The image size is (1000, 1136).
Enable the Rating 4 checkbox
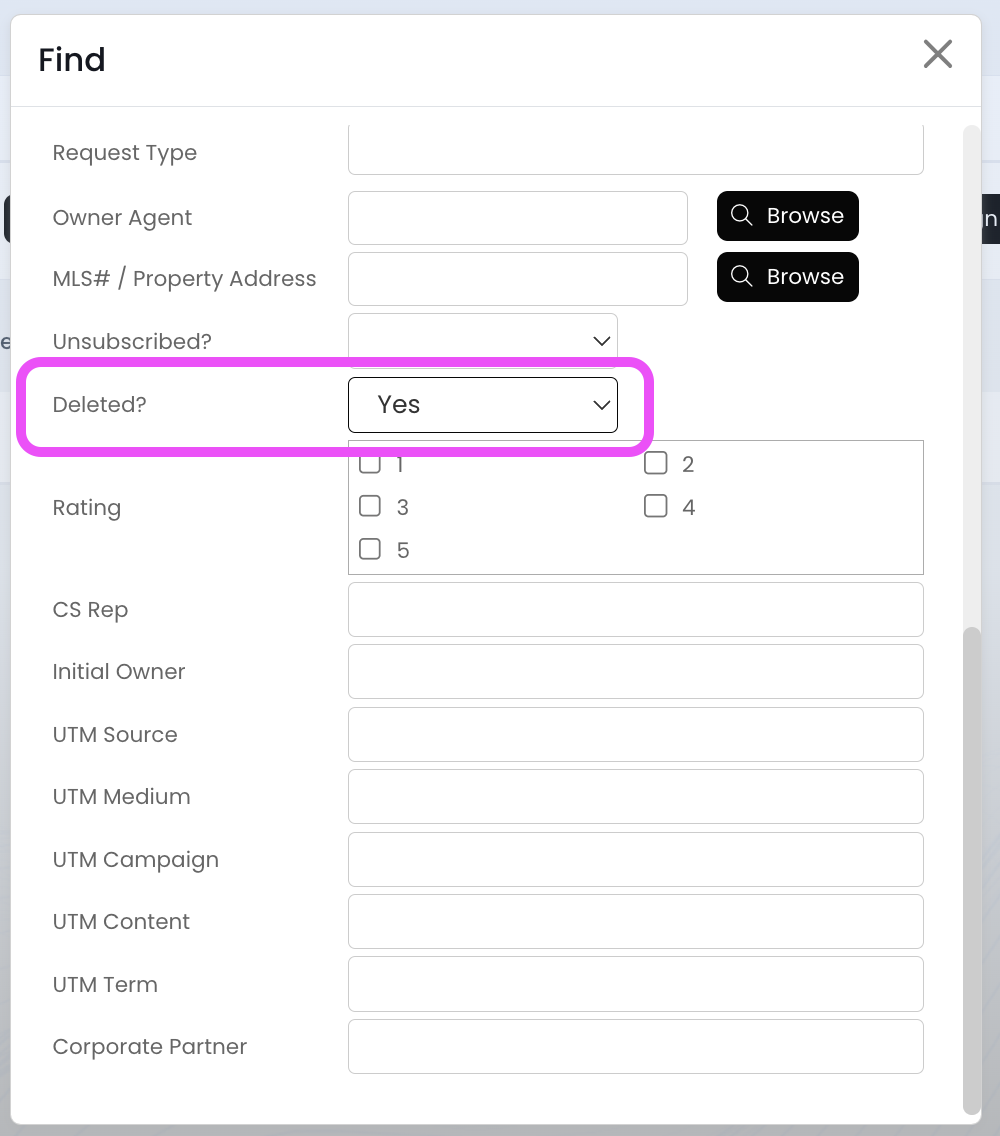click(656, 506)
